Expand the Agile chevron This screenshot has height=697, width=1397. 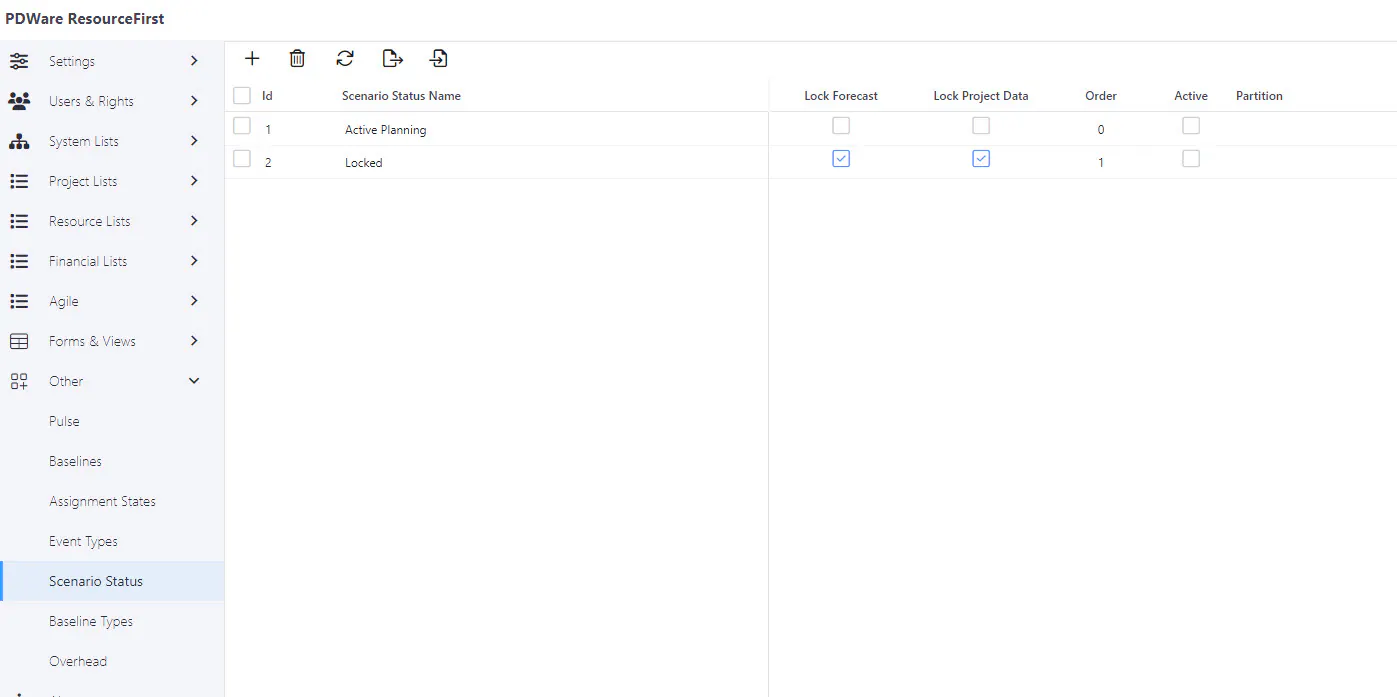point(194,301)
